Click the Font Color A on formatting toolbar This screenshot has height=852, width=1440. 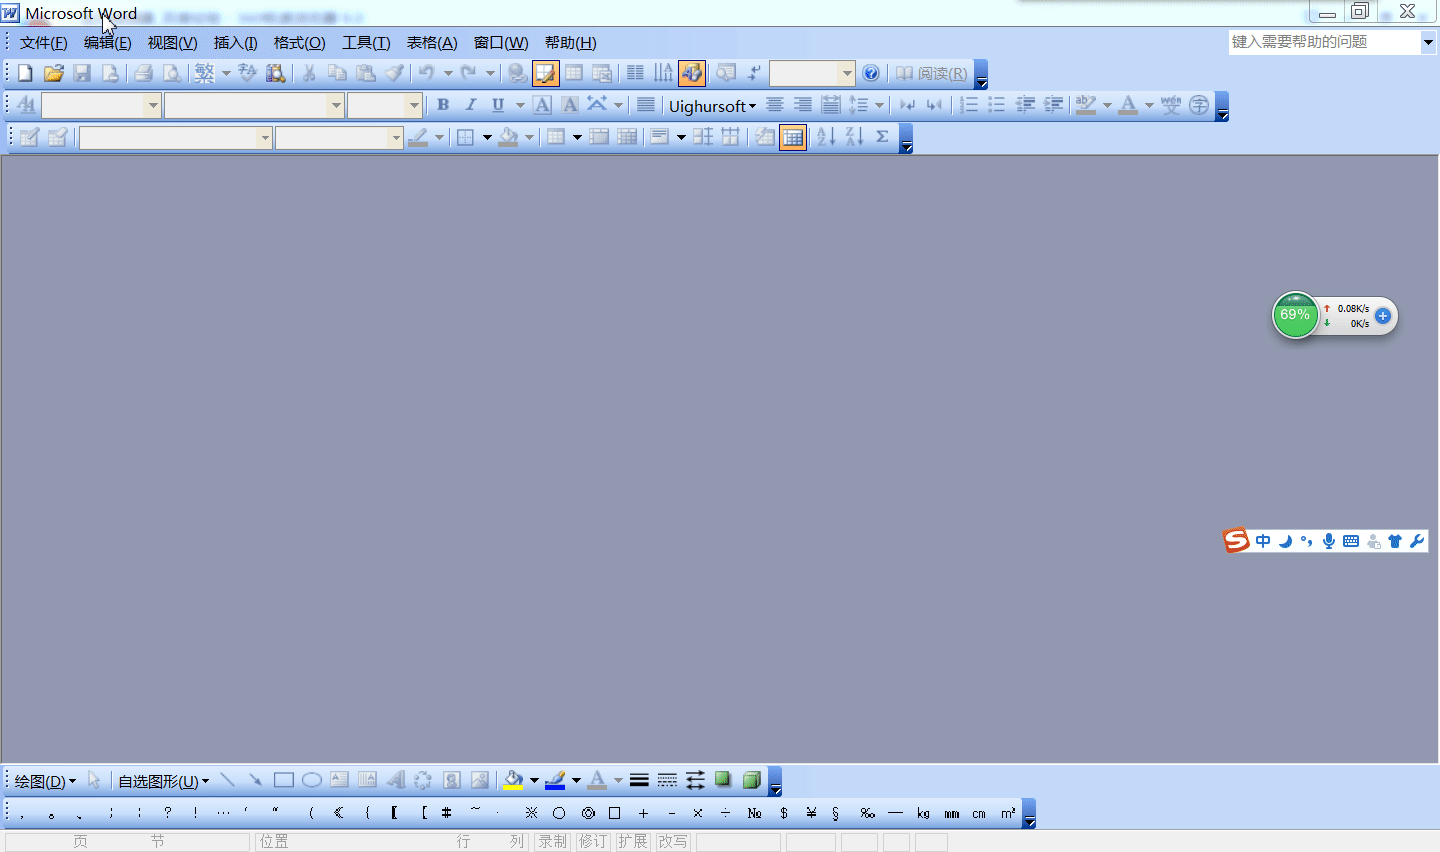1128,105
